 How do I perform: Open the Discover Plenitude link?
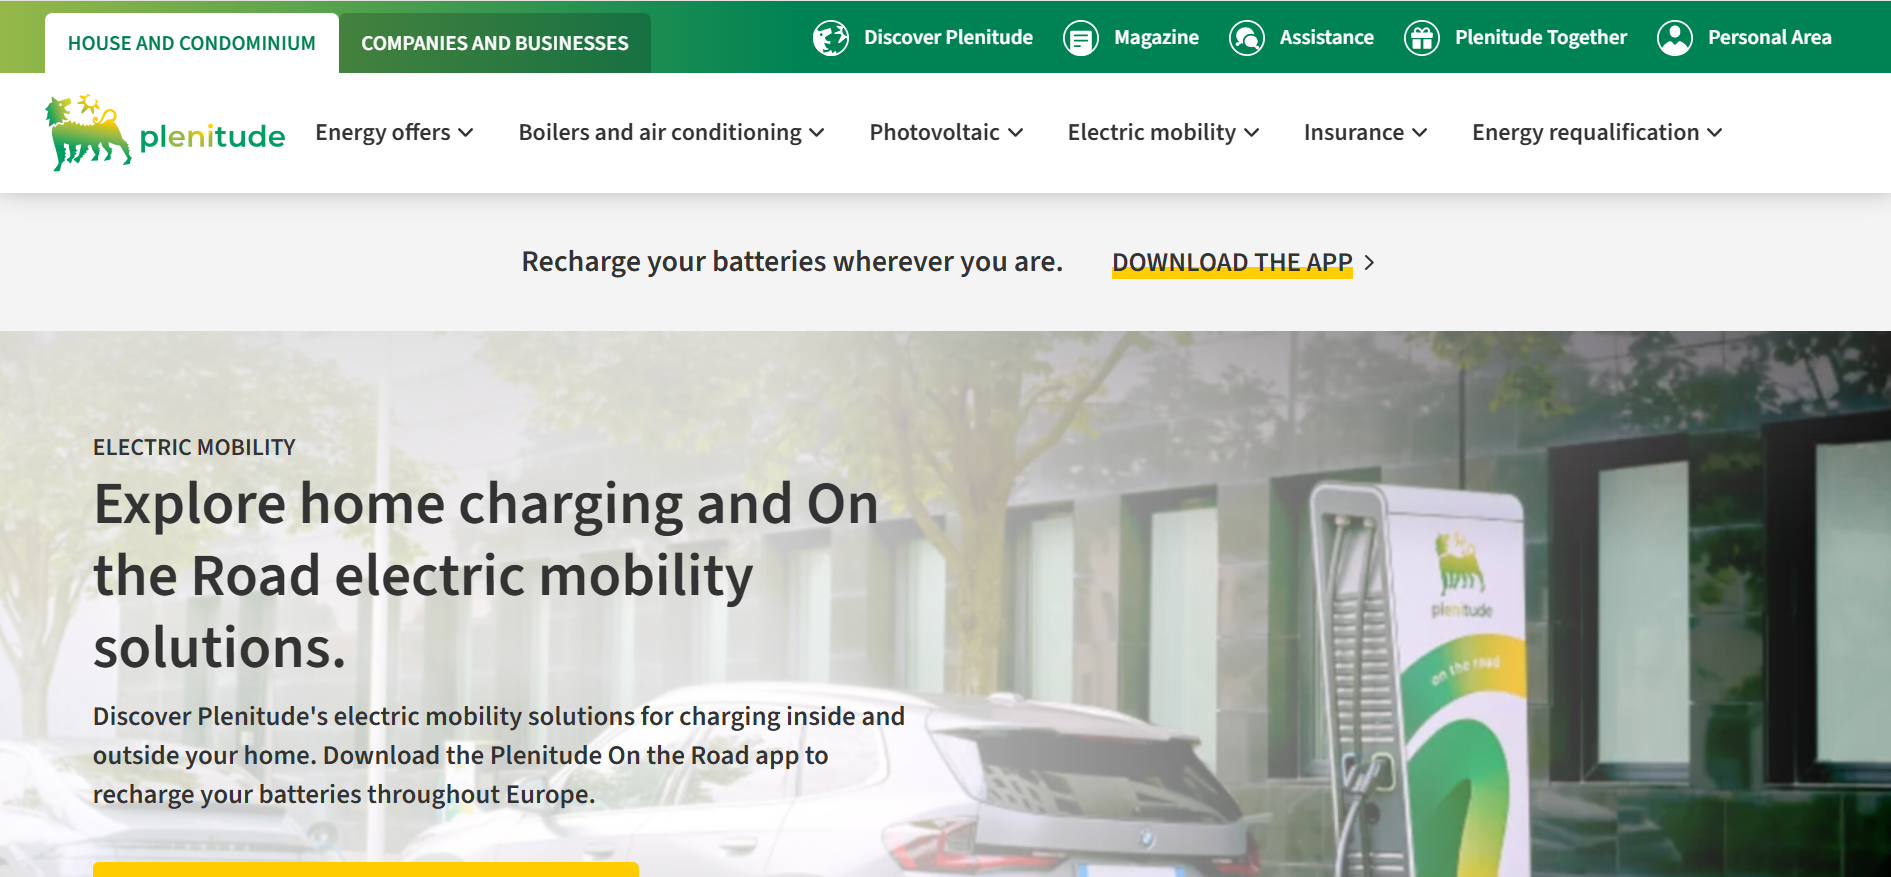click(x=948, y=37)
